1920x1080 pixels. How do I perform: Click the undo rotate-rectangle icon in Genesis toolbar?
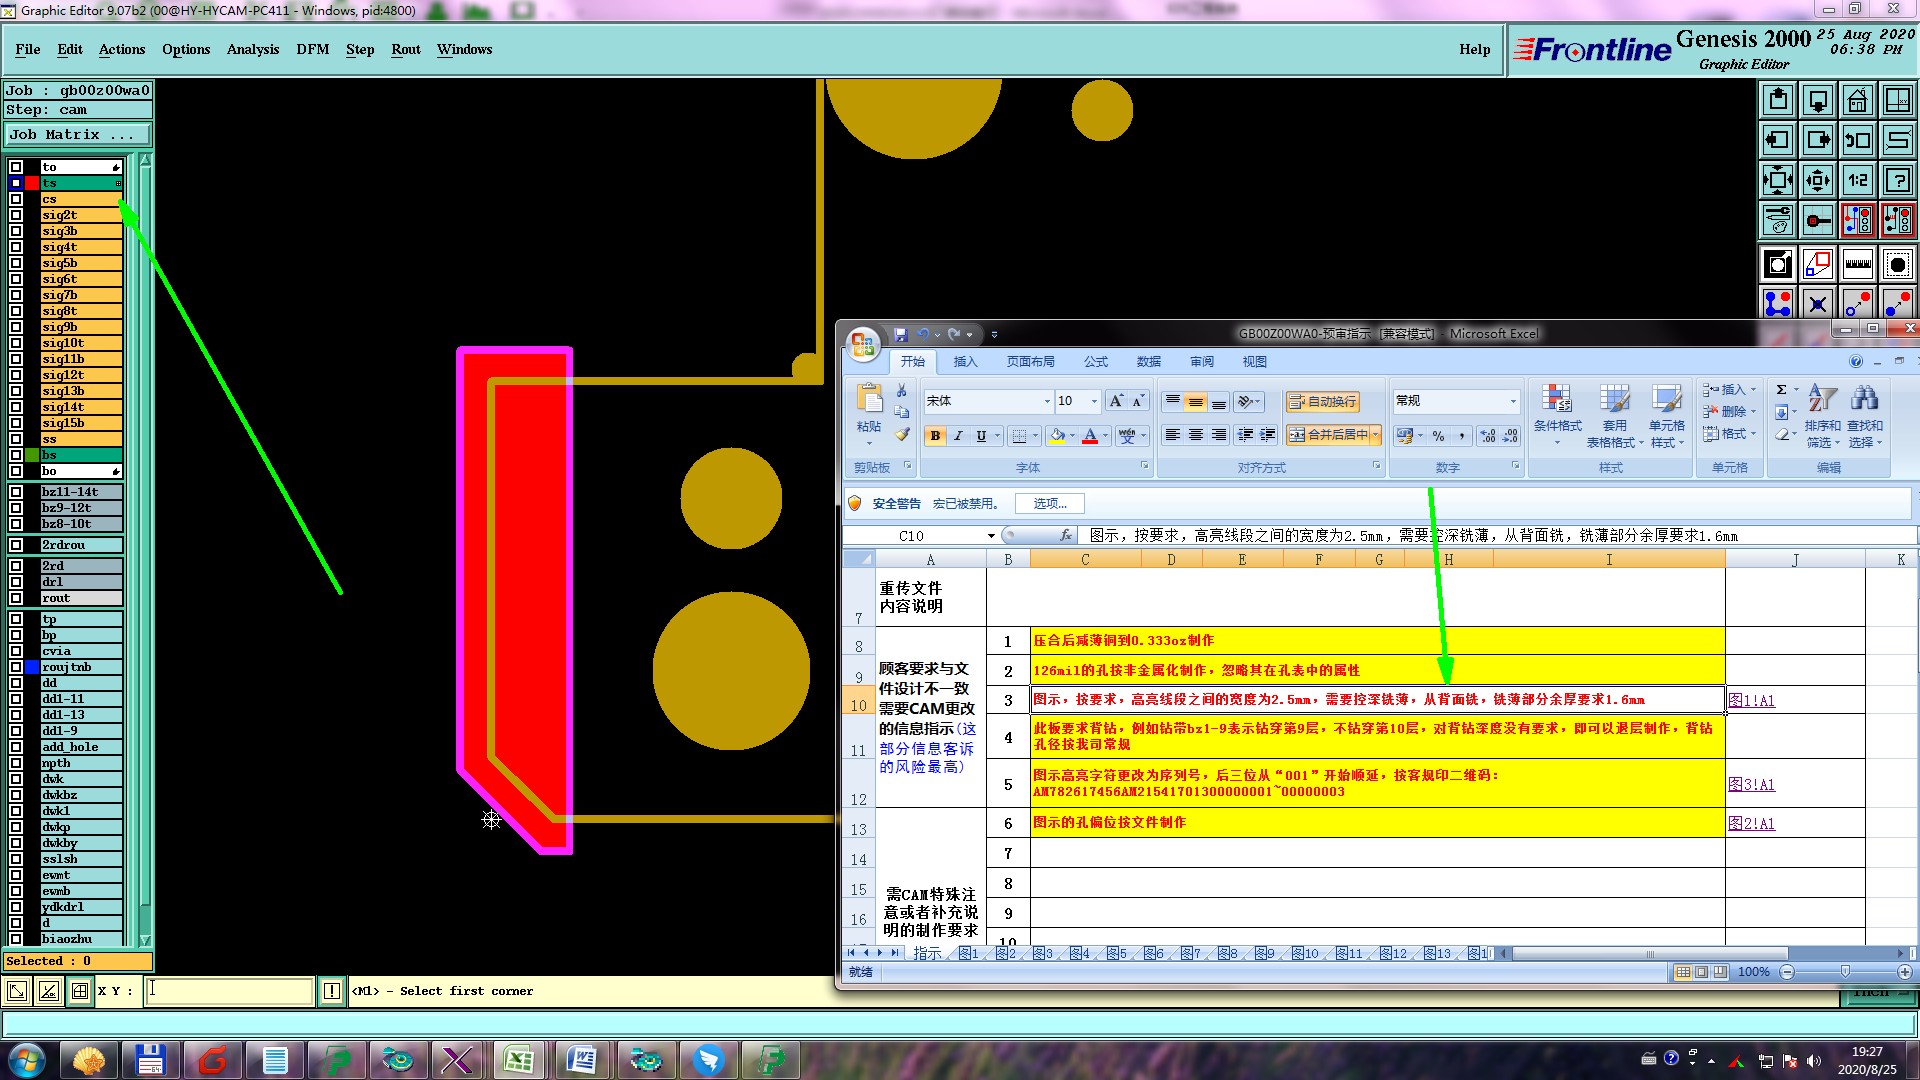[x=1857, y=140]
